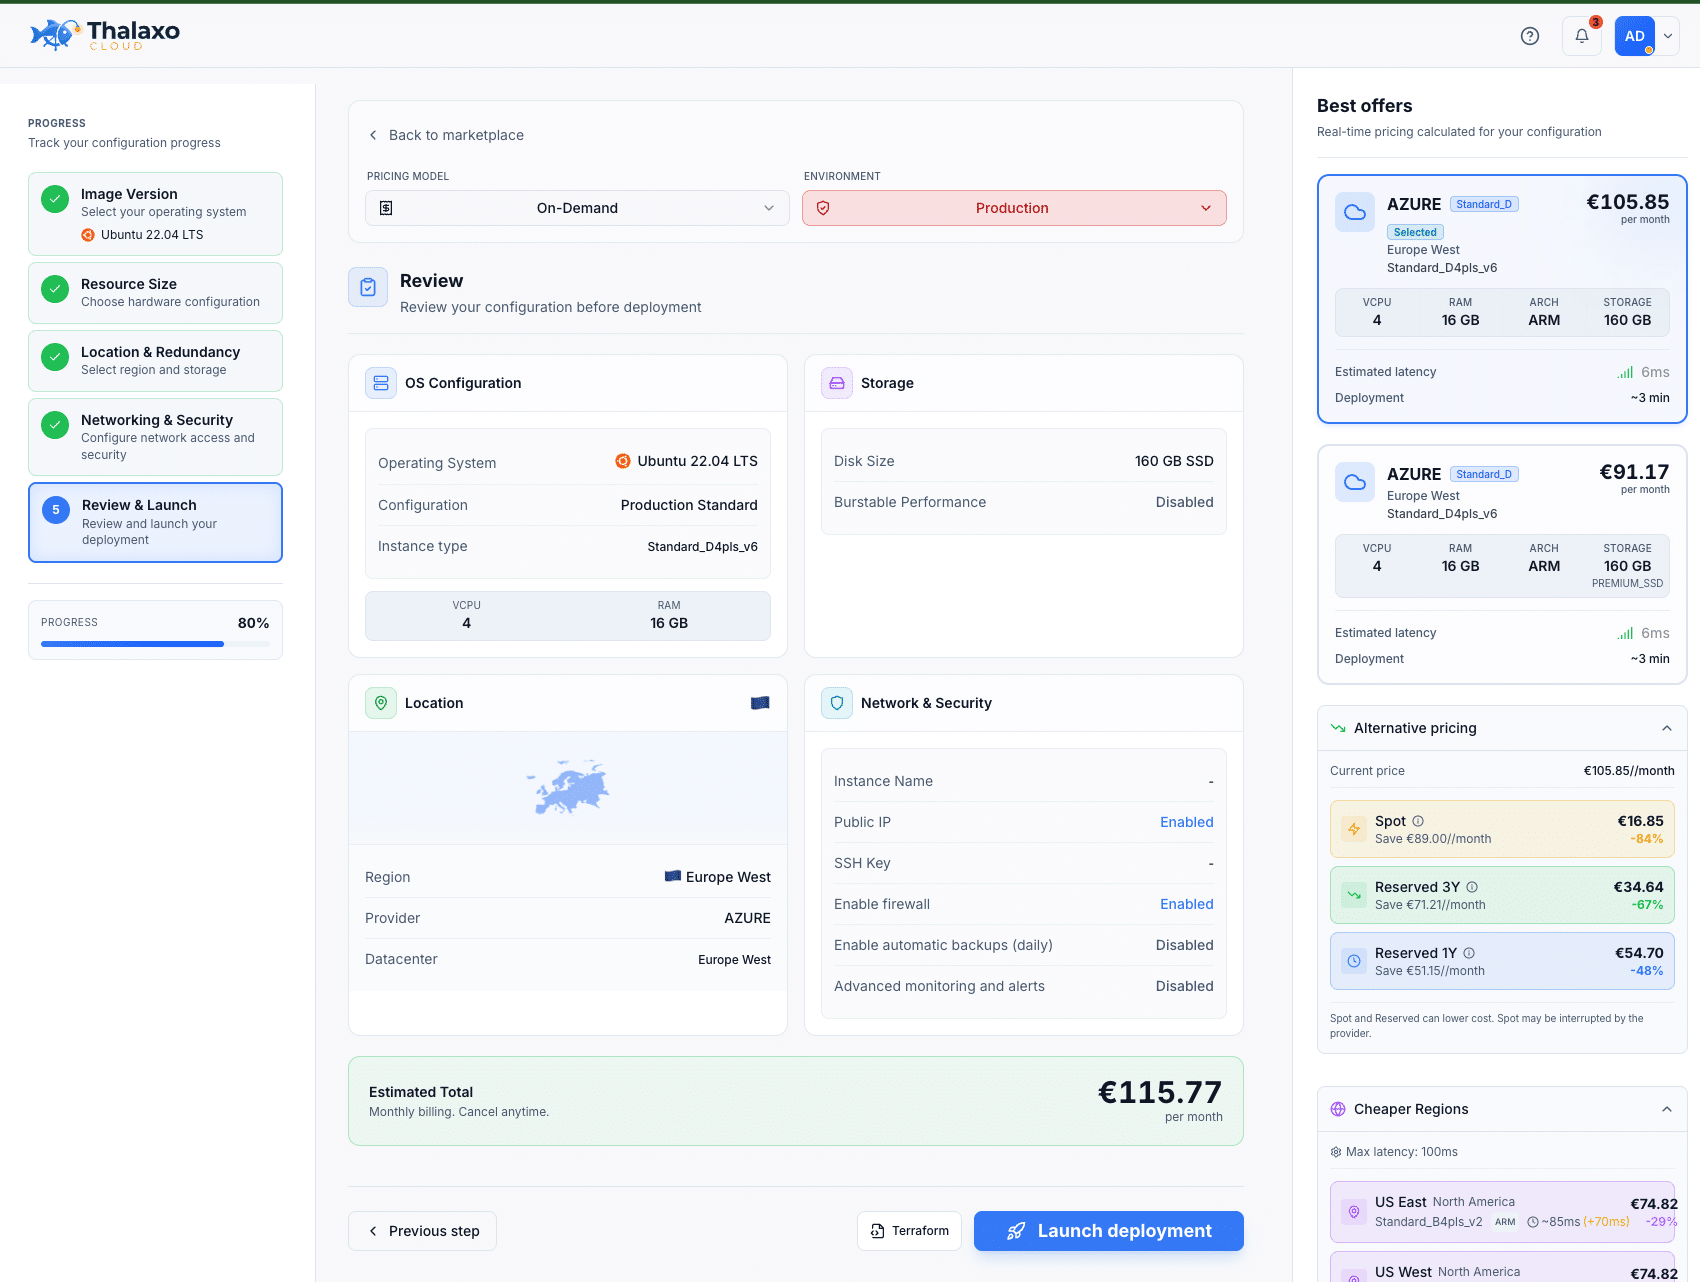The height and width of the screenshot is (1282, 1700).
Task: Click the AD user avatar
Action: pyautogui.click(x=1635, y=36)
